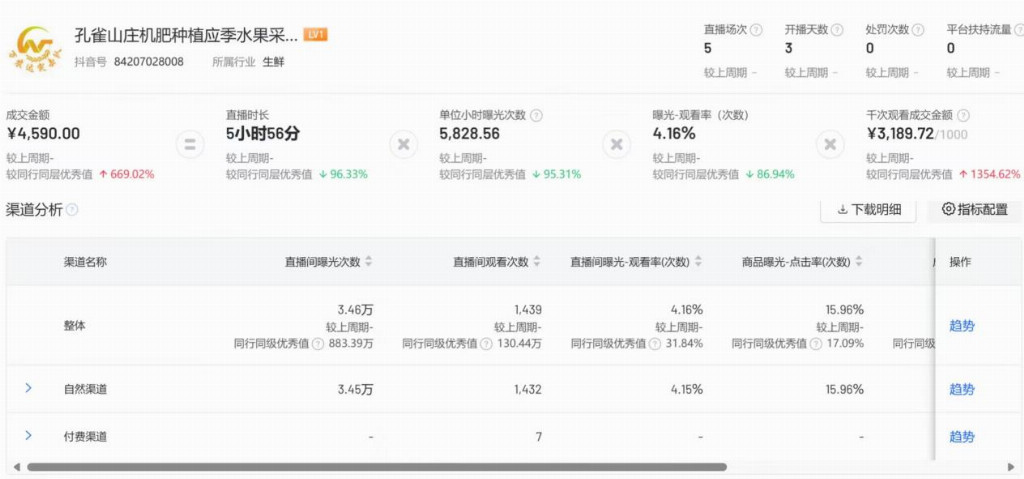The height and width of the screenshot is (479, 1024).
Task: Open 指标配置 settings
Action: click(x=974, y=210)
